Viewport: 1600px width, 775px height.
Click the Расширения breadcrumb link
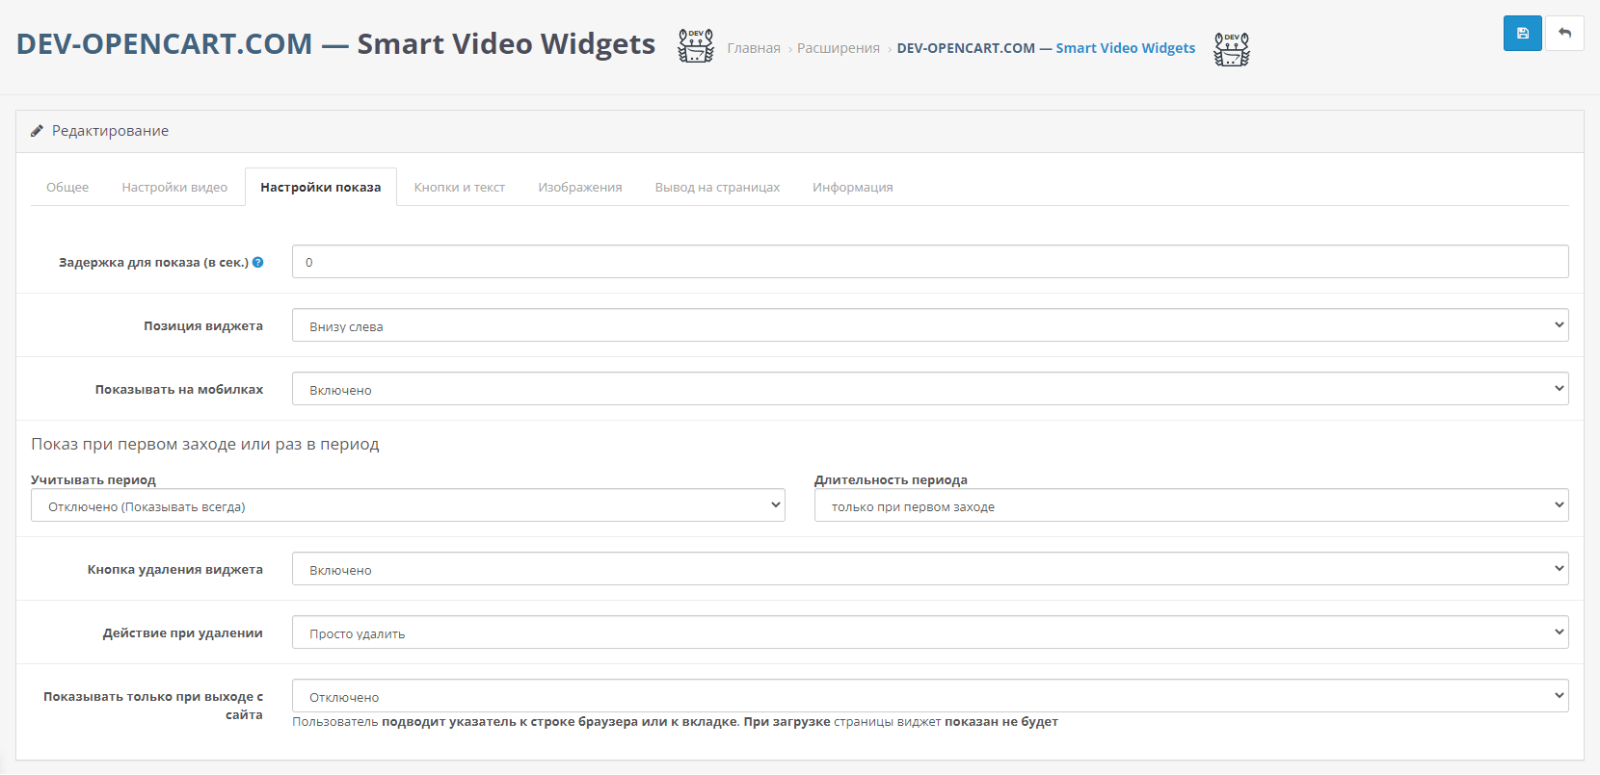[x=838, y=48]
